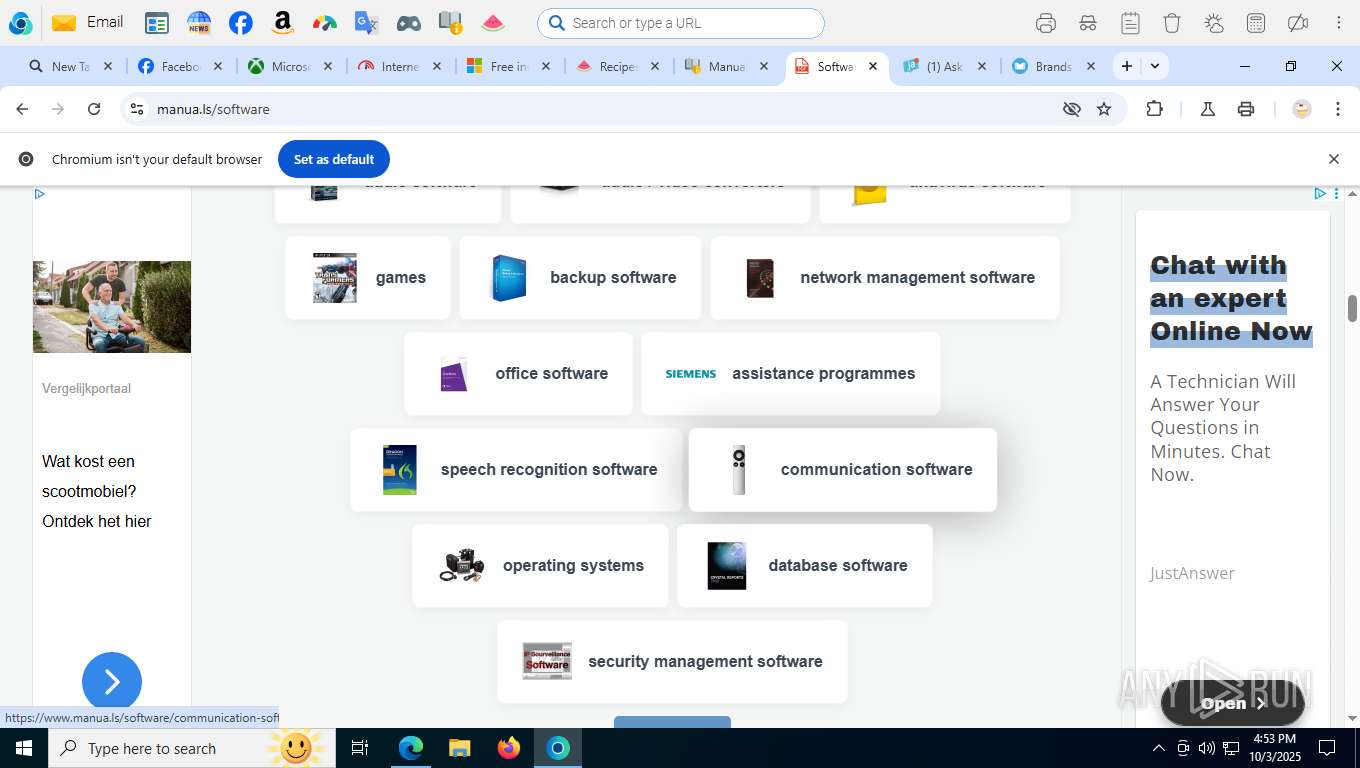
Task: Open security management software category
Action: click(x=672, y=662)
